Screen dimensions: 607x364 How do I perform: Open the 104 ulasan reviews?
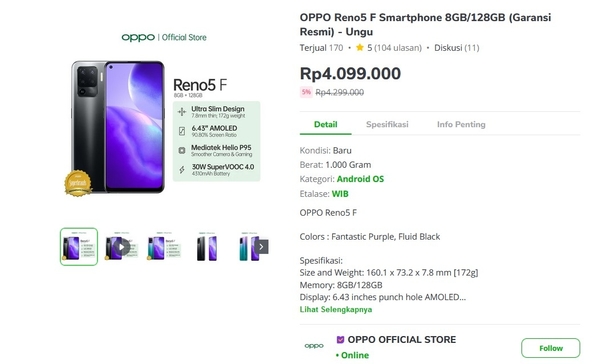(398, 48)
